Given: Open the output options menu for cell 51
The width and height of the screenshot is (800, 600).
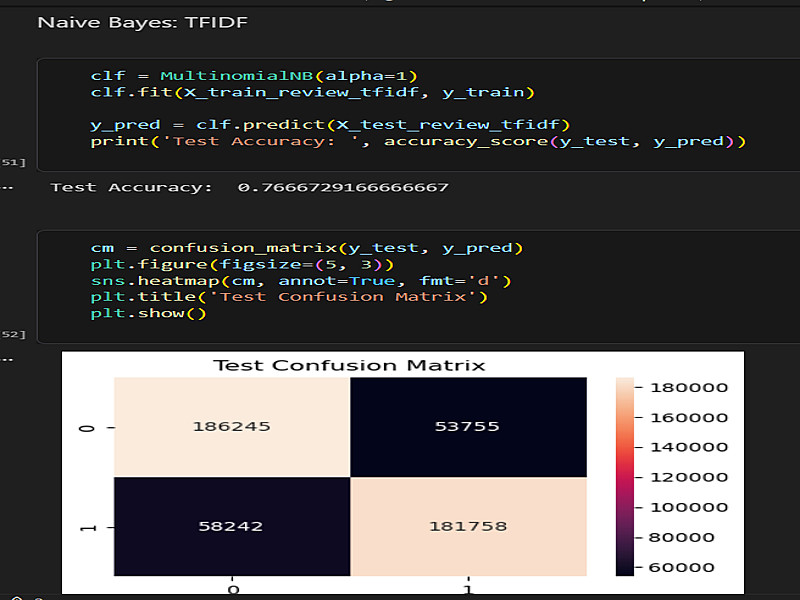Looking at the screenshot, I should coord(8,187).
